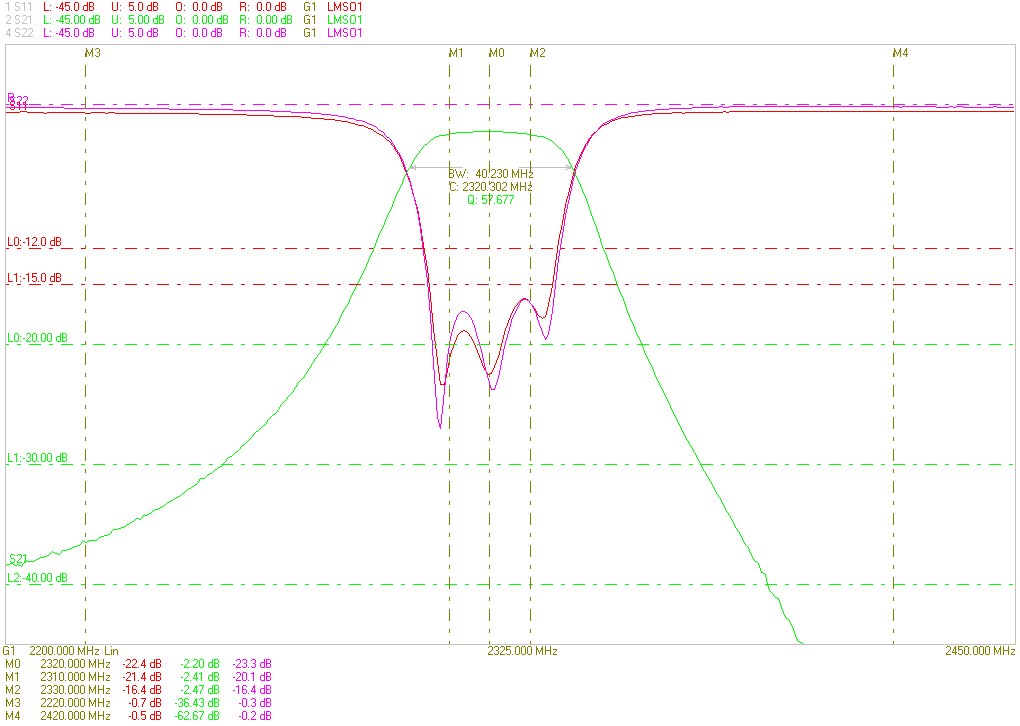Screen dimensions: 1020x726
Task: Click the '-0.7 dB' S11 value for M3
Action: (146, 703)
